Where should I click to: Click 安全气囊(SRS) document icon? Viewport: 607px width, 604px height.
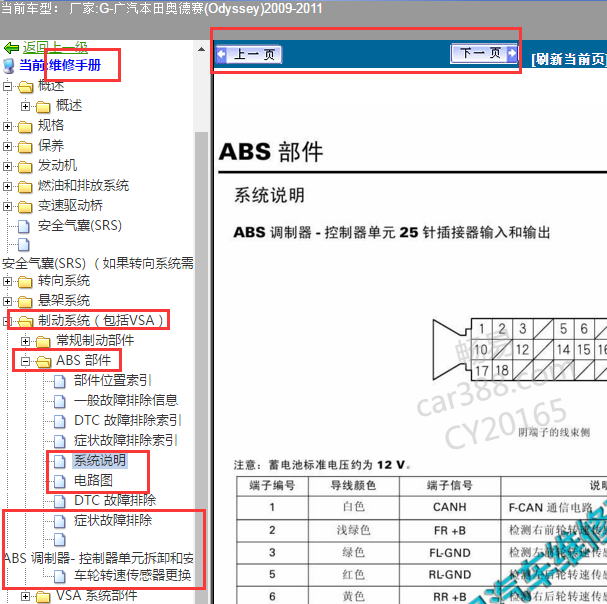coord(24,226)
